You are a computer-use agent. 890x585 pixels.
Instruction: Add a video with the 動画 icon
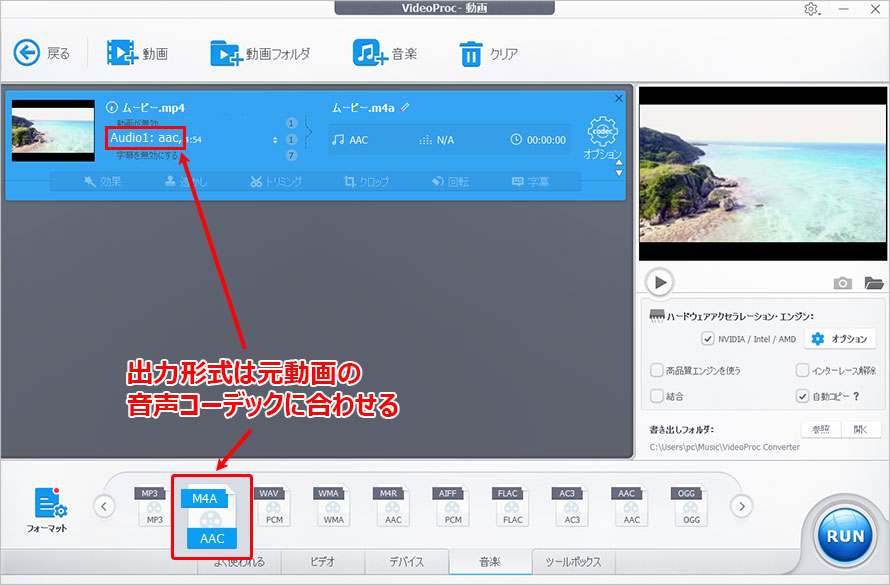pos(122,53)
